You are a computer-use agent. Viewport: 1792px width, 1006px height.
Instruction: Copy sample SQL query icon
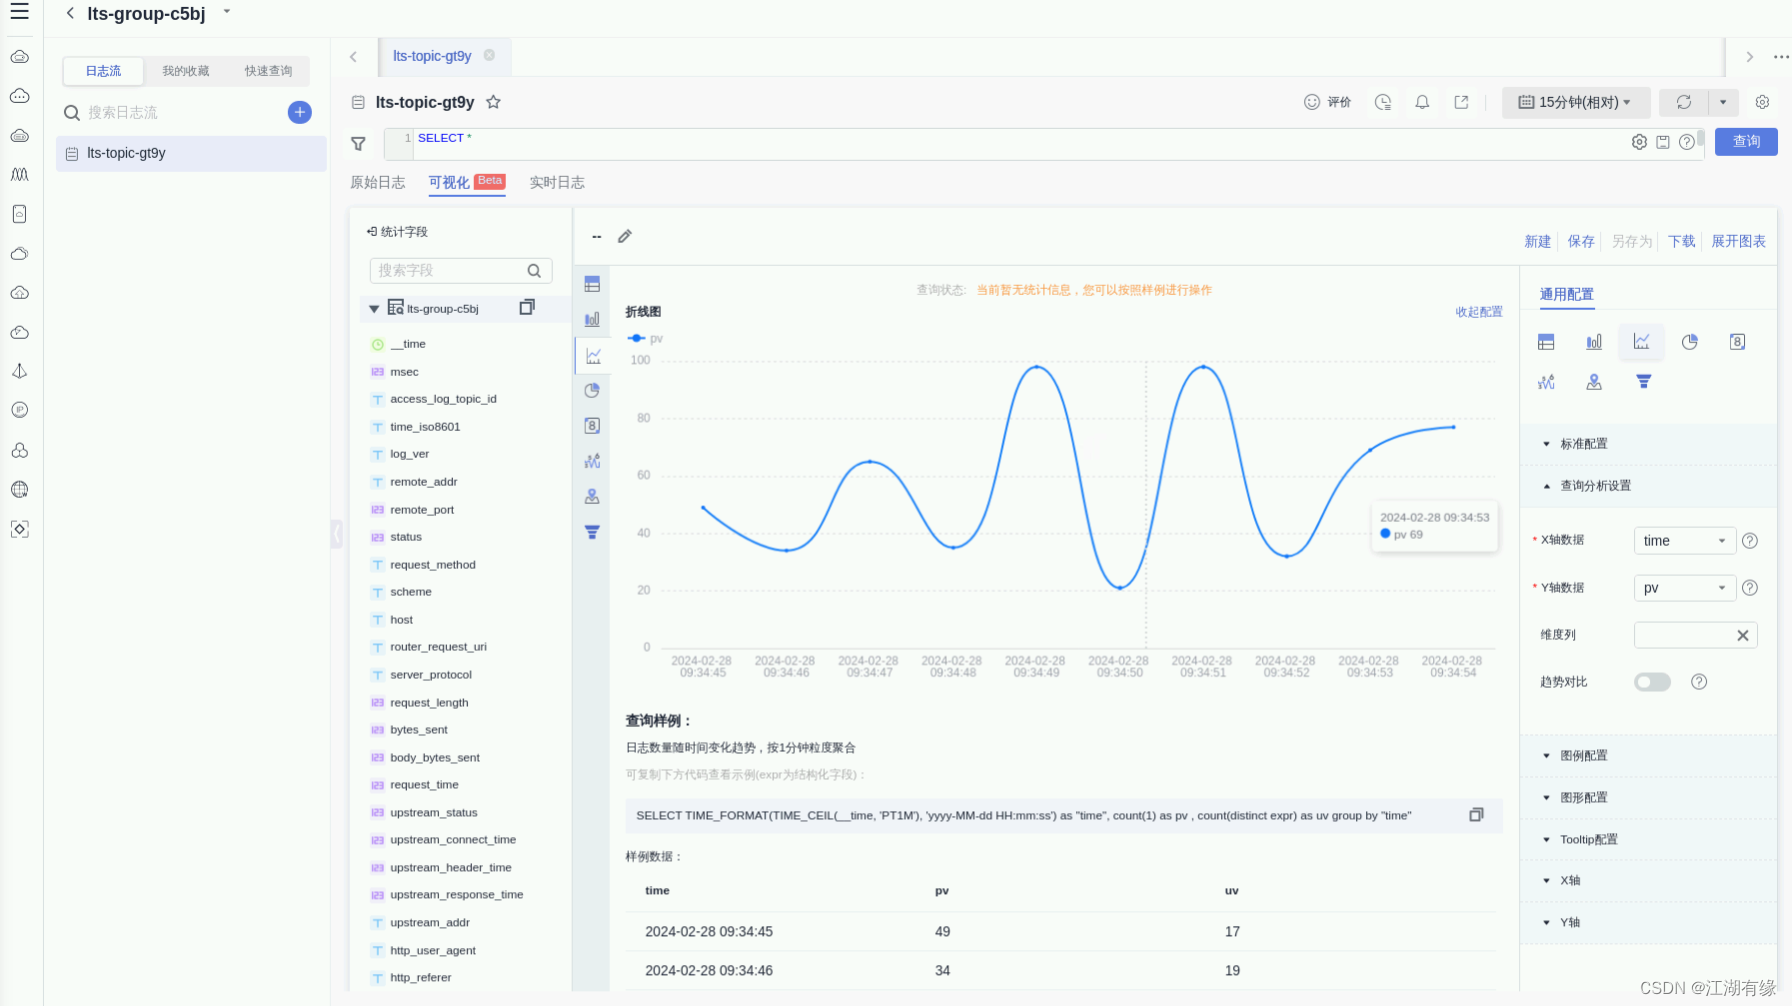(x=1476, y=815)
